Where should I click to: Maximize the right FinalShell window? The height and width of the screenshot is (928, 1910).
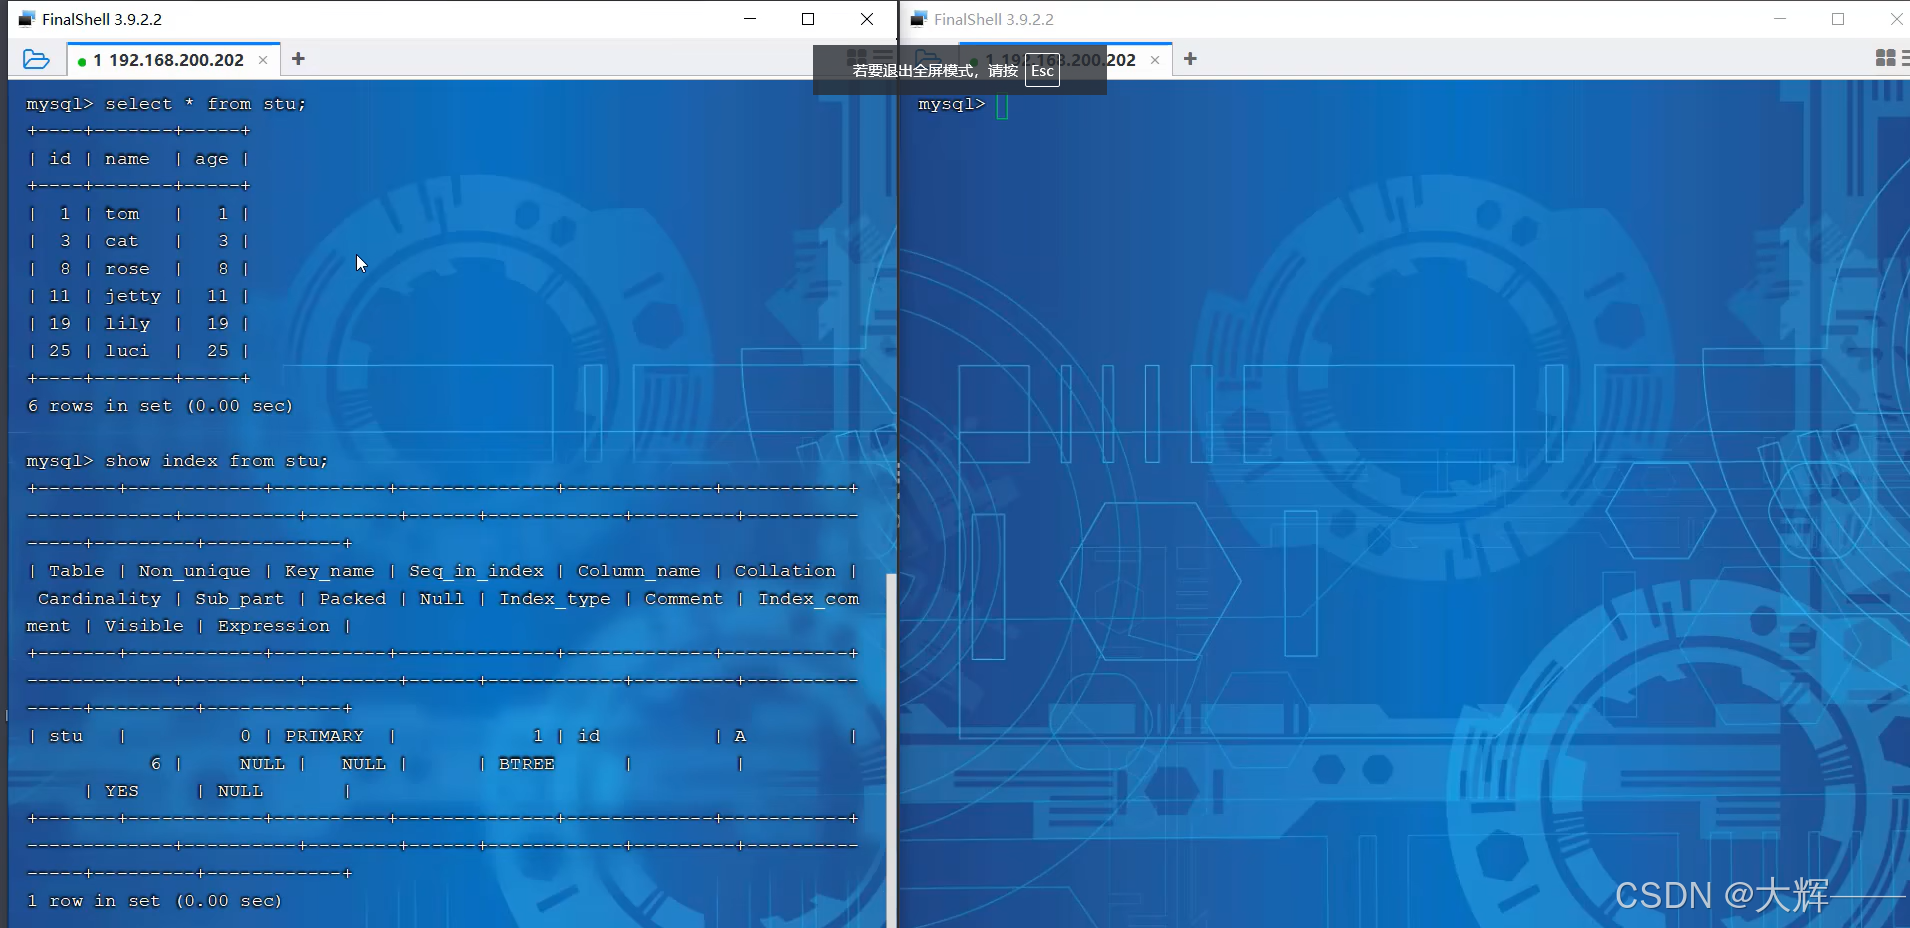tap(1838, 19)
